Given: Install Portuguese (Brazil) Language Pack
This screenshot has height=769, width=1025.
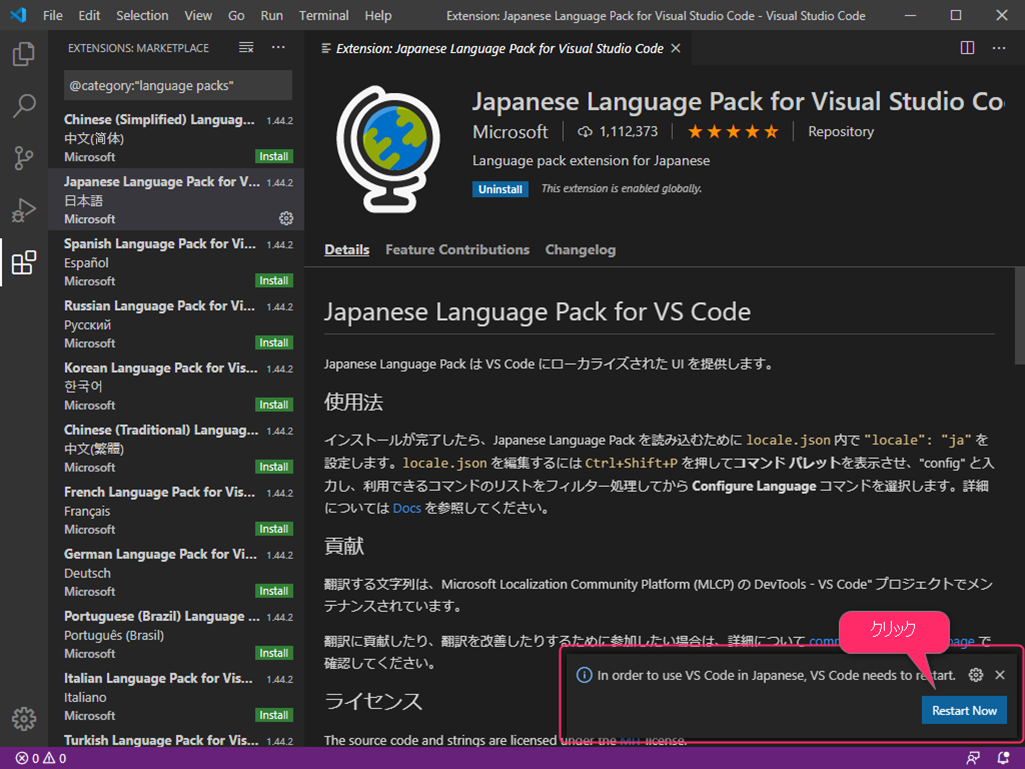Looking at the screenshot, I should pos(274,653).
